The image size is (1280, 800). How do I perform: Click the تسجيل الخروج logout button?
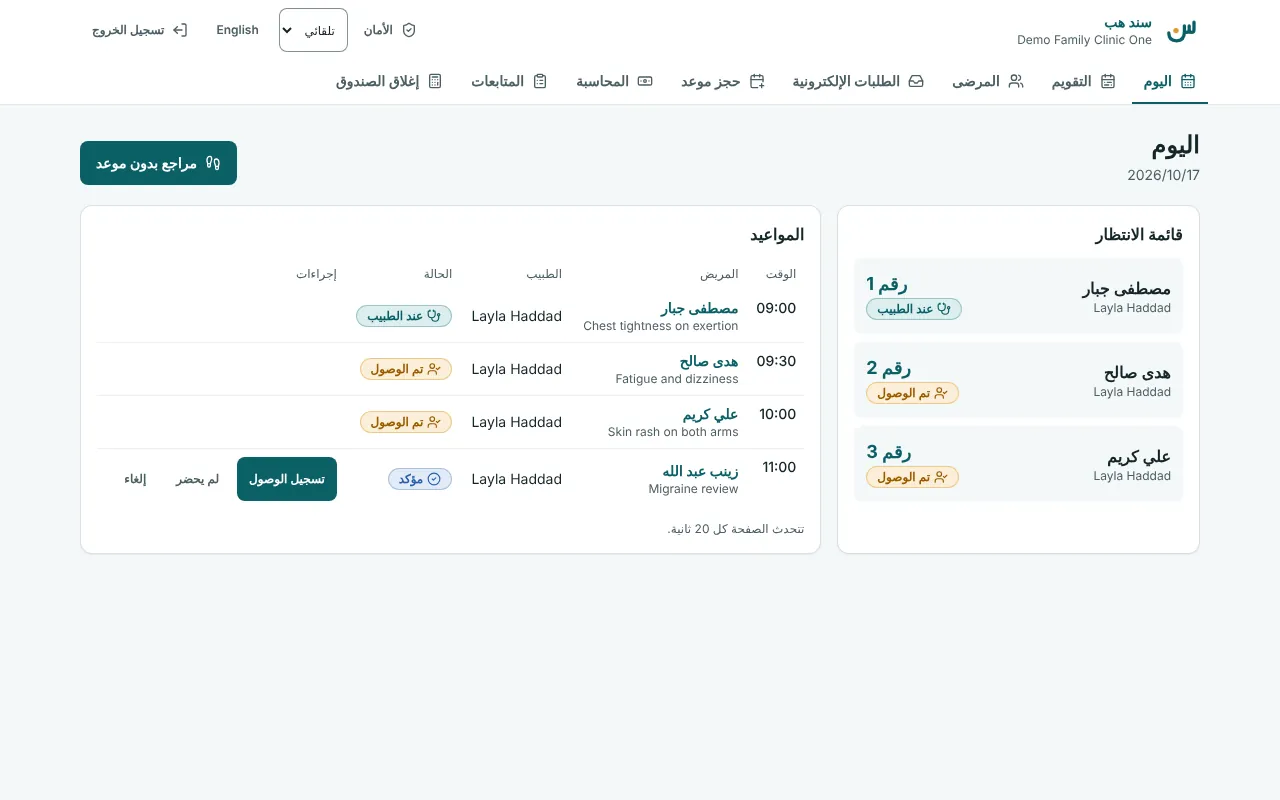point(140,30)
